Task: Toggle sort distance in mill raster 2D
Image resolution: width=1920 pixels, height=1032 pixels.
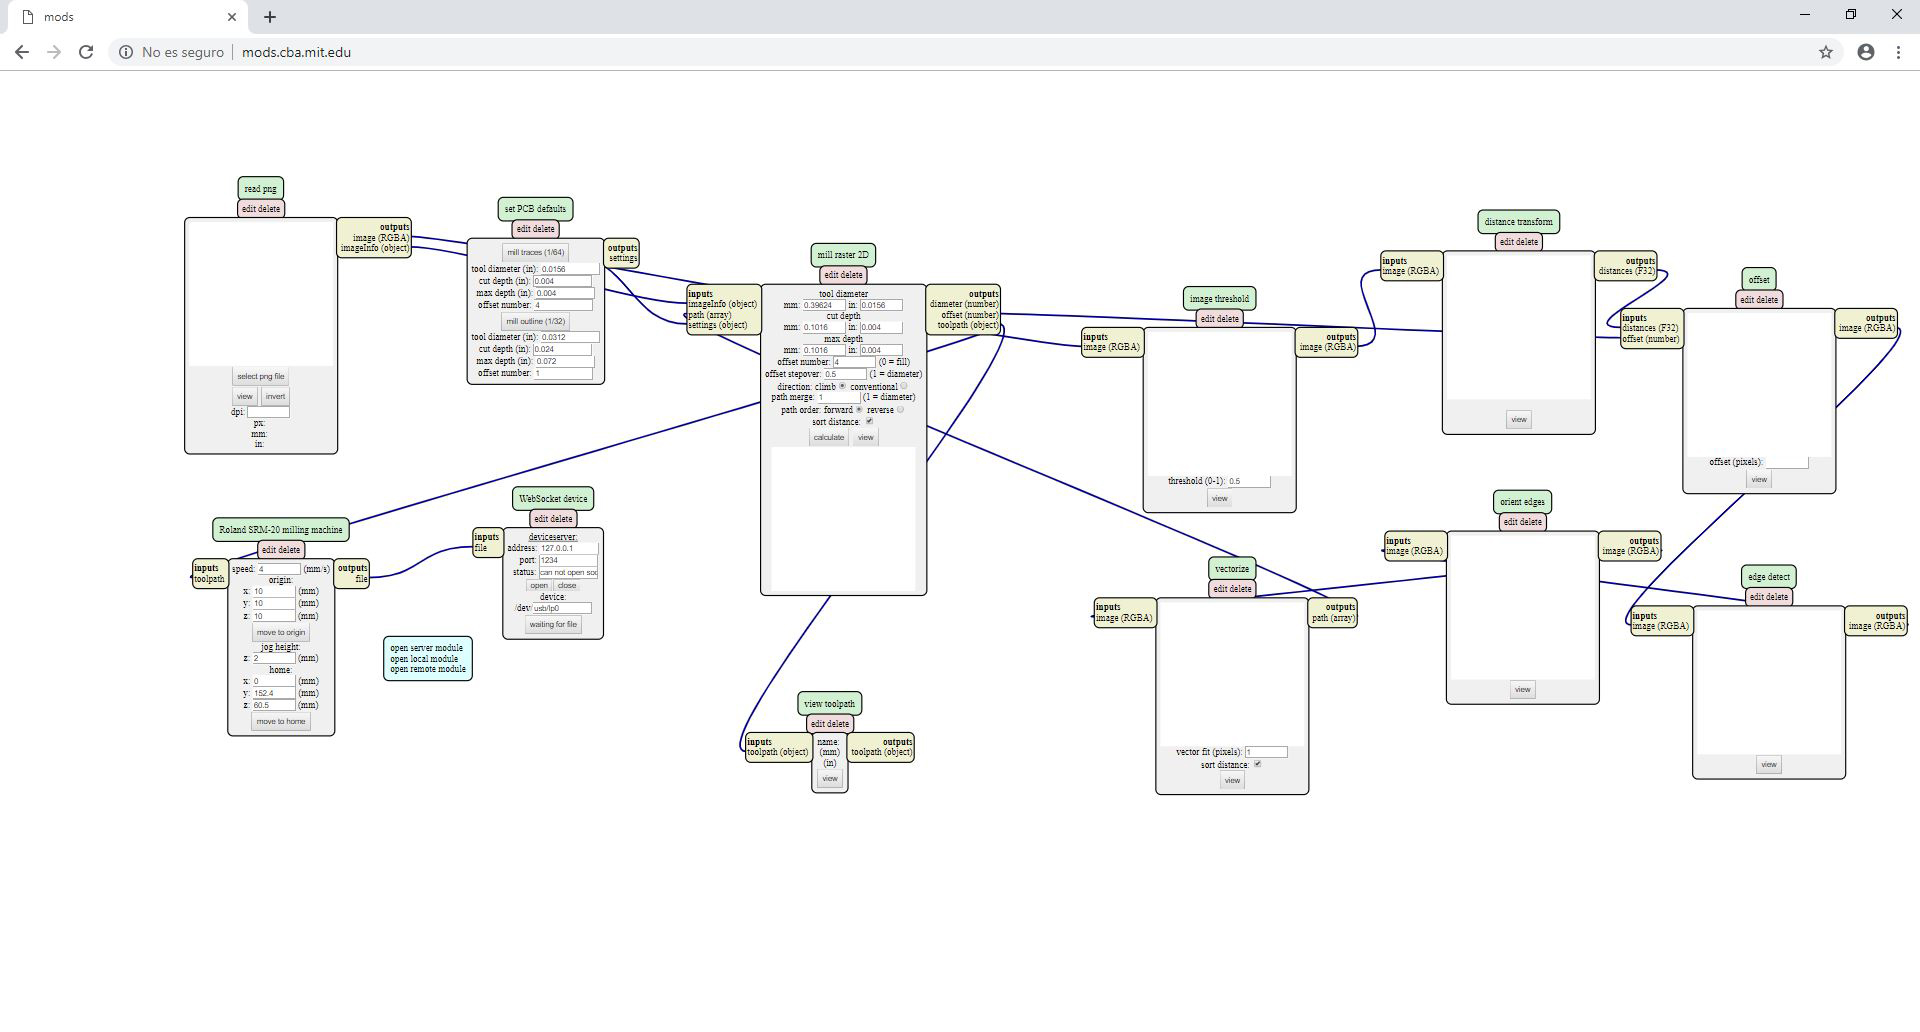Action: coord(869,422)
